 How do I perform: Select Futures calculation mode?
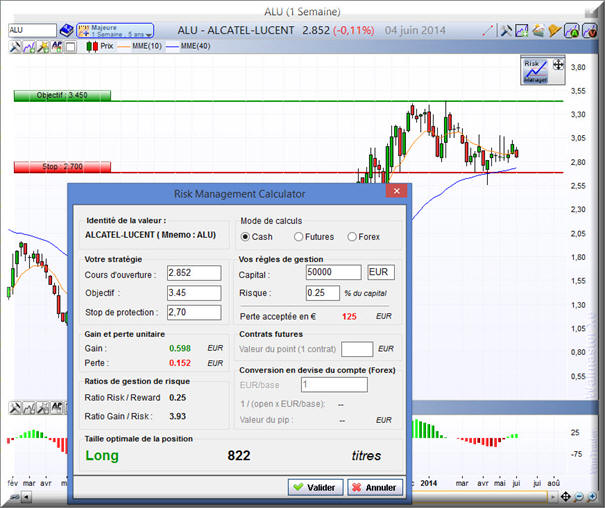coord(298,237)
